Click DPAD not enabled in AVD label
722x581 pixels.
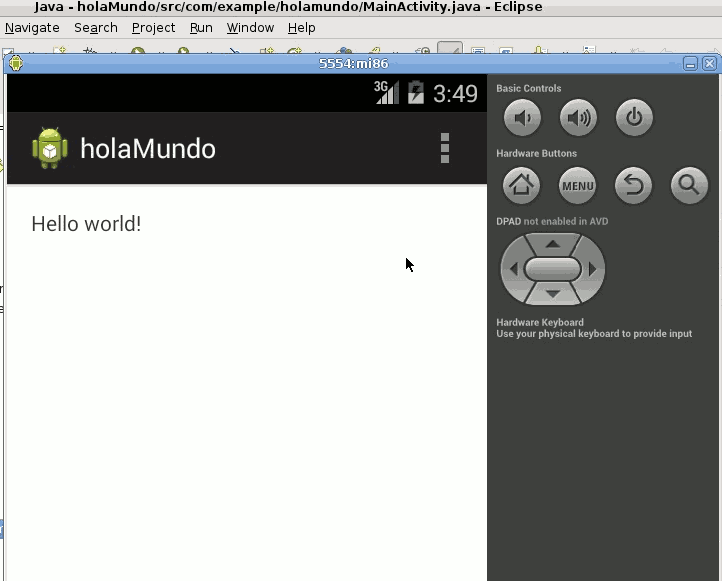point(552,221)
